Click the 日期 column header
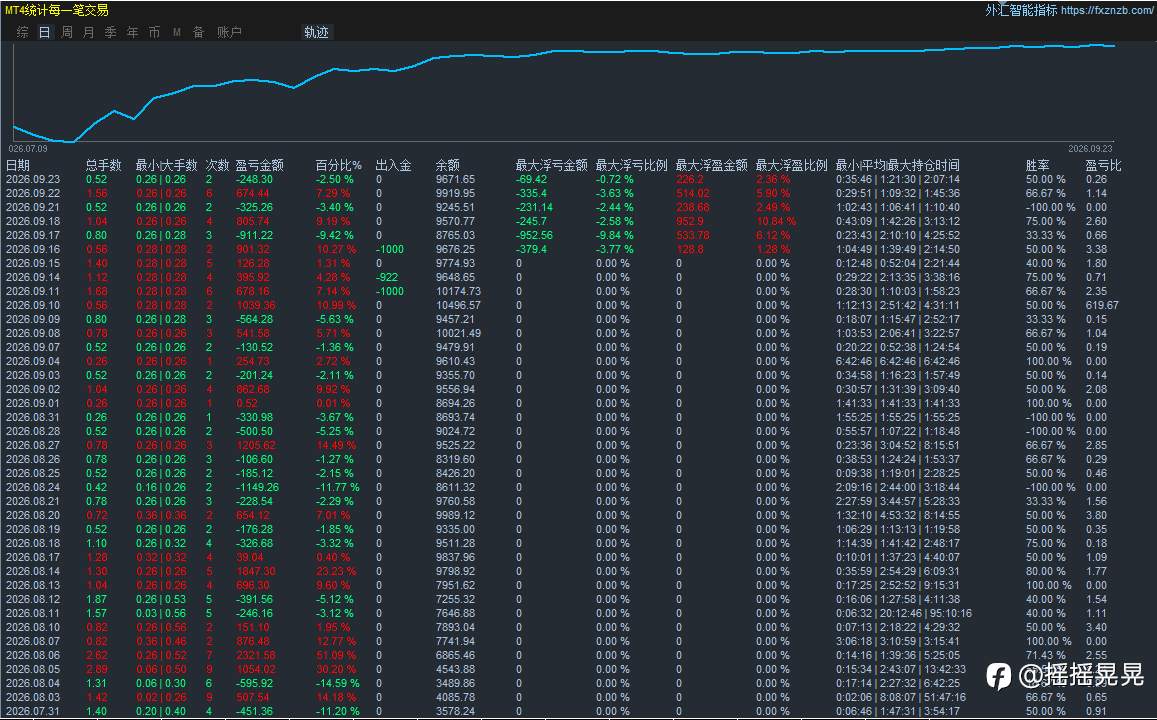The image size is (1157, 720). point(18,165)
